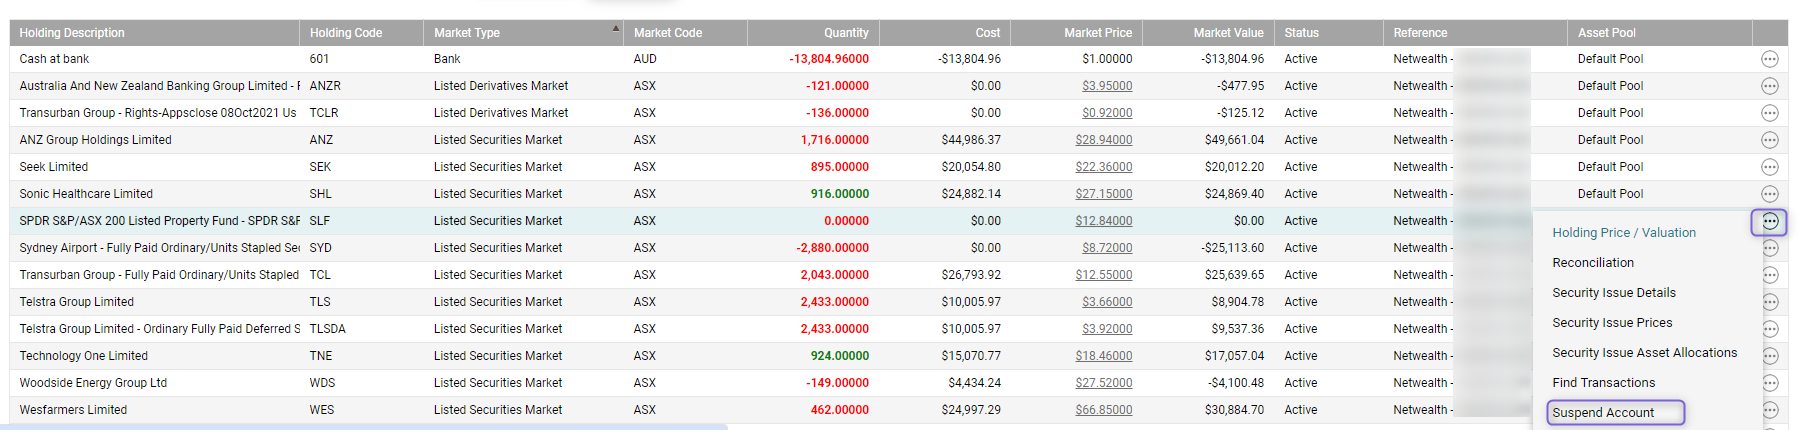1801x430 pixels.
Task: Open ellipsis menu for Sonic Healthcare Limited
Action: [1769, 194]
